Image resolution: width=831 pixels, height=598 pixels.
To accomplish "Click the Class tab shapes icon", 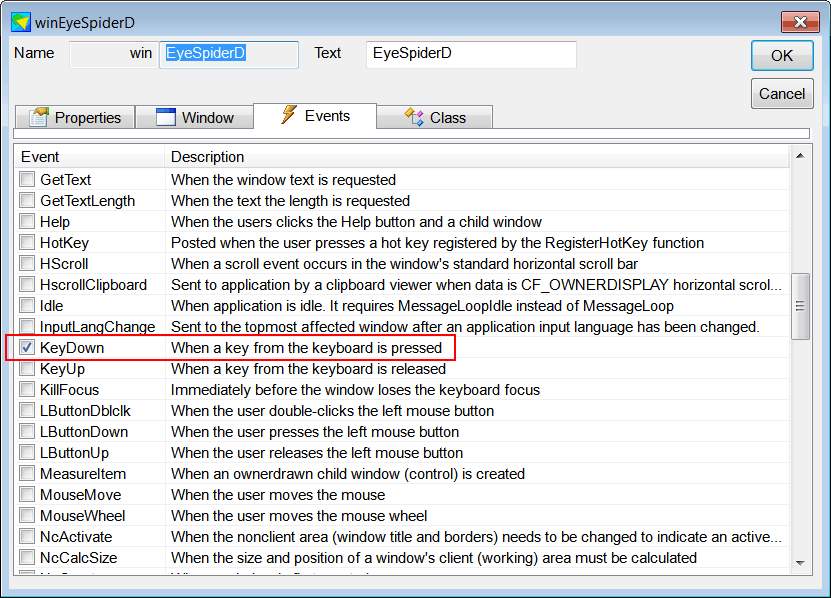I will coord(414,117).
